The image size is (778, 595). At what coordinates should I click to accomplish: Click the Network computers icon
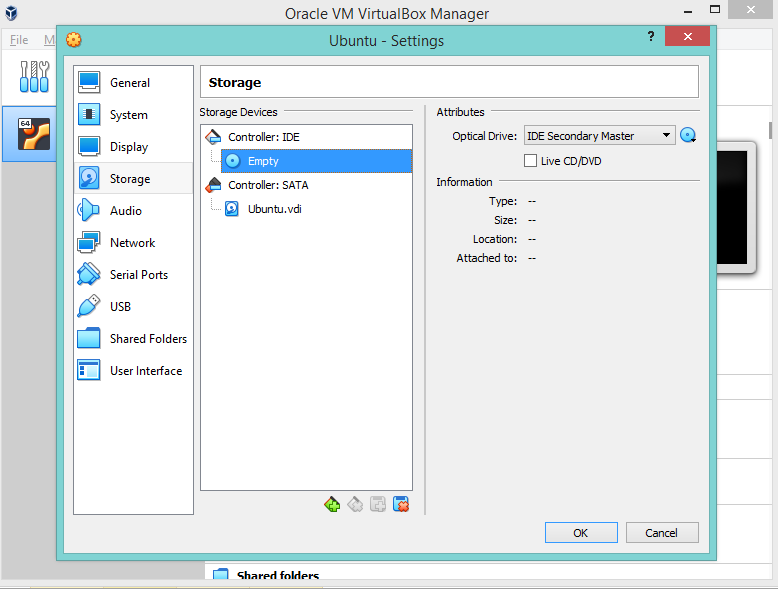(89, 243)
